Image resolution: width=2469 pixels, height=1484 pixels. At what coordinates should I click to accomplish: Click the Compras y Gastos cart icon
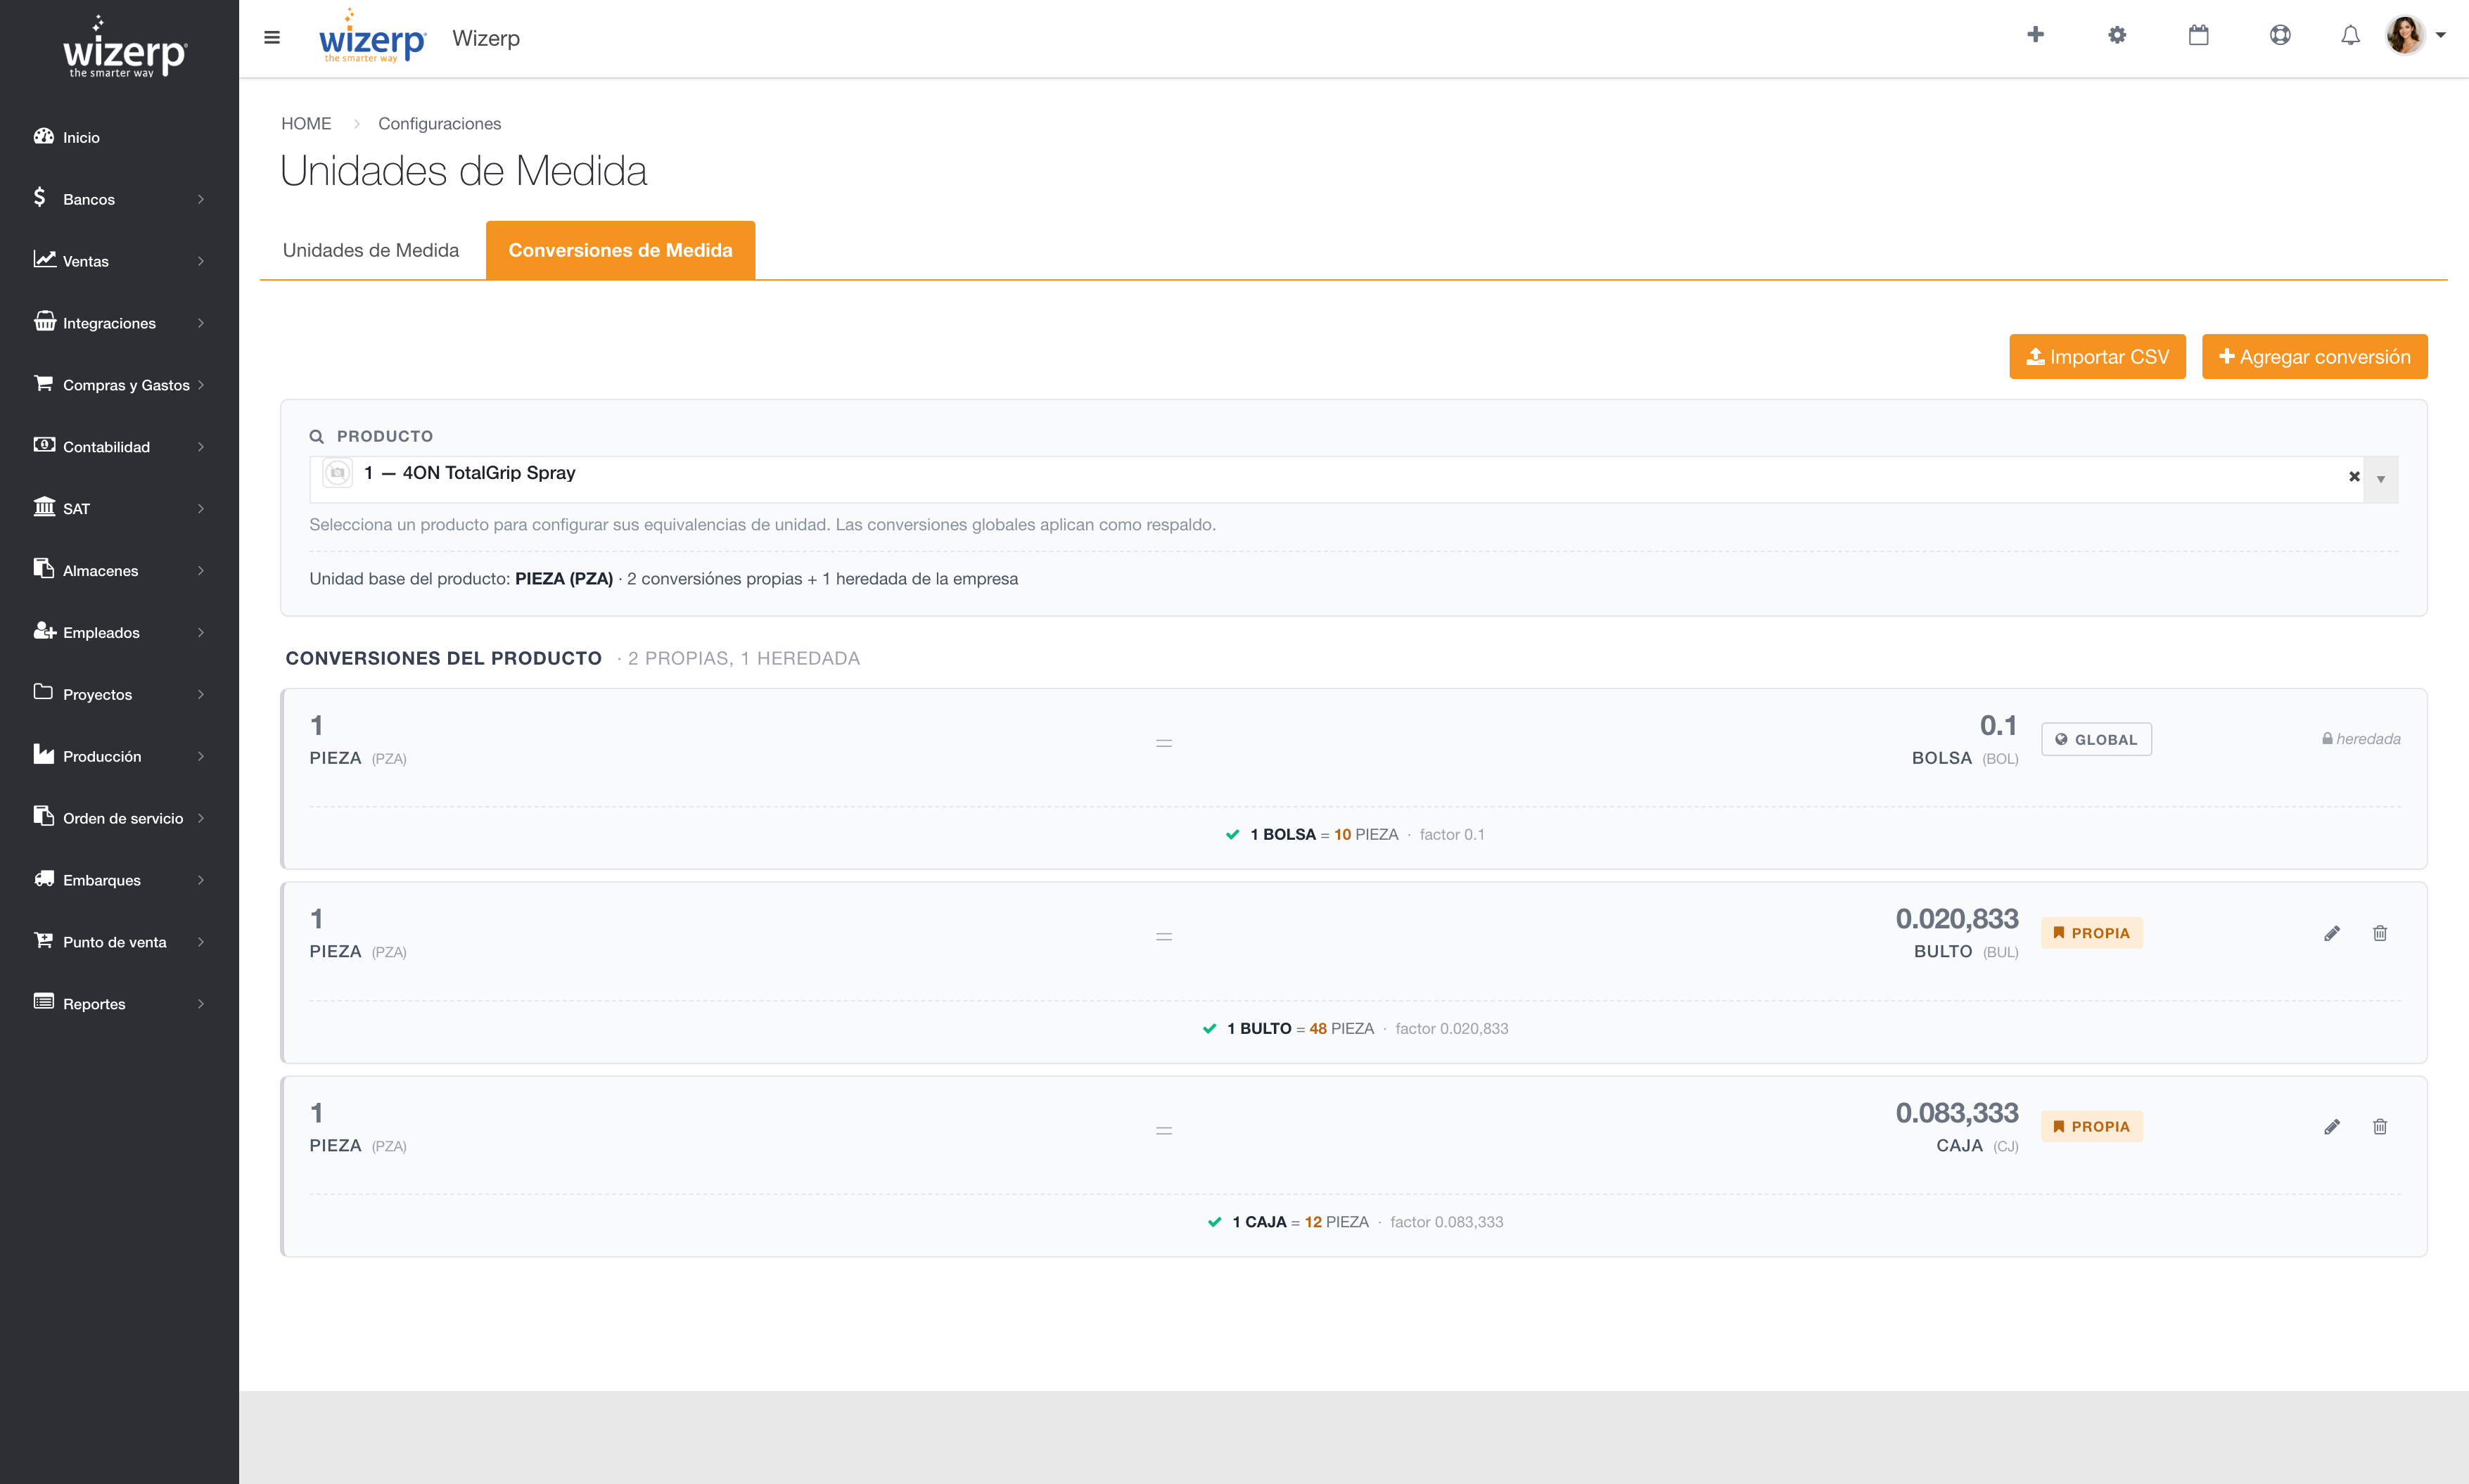(x=43, y=383)
